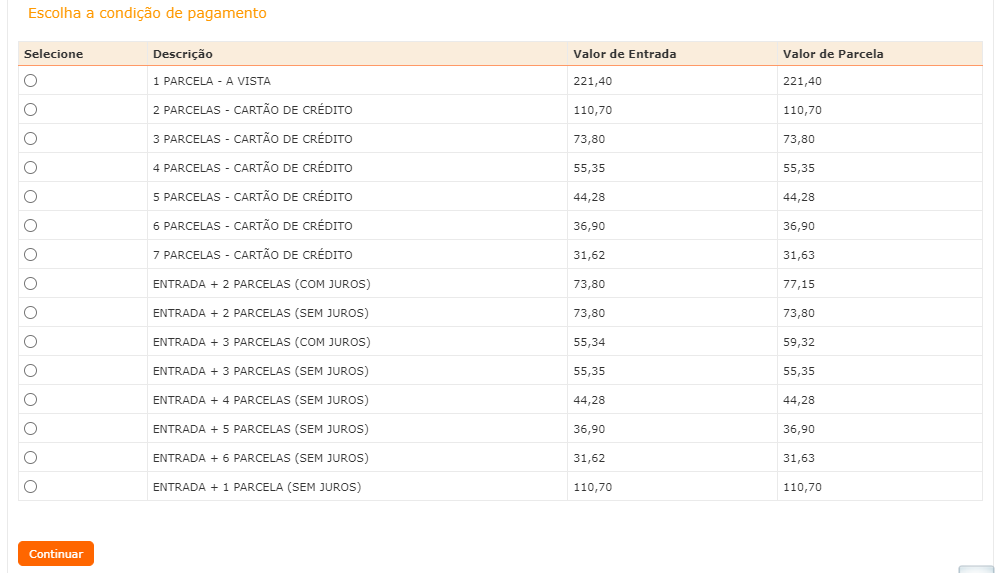The height and width of the screenshot is (573, 1001).
Task: Click the Selecione column header
Action: (x=54, y=54)
